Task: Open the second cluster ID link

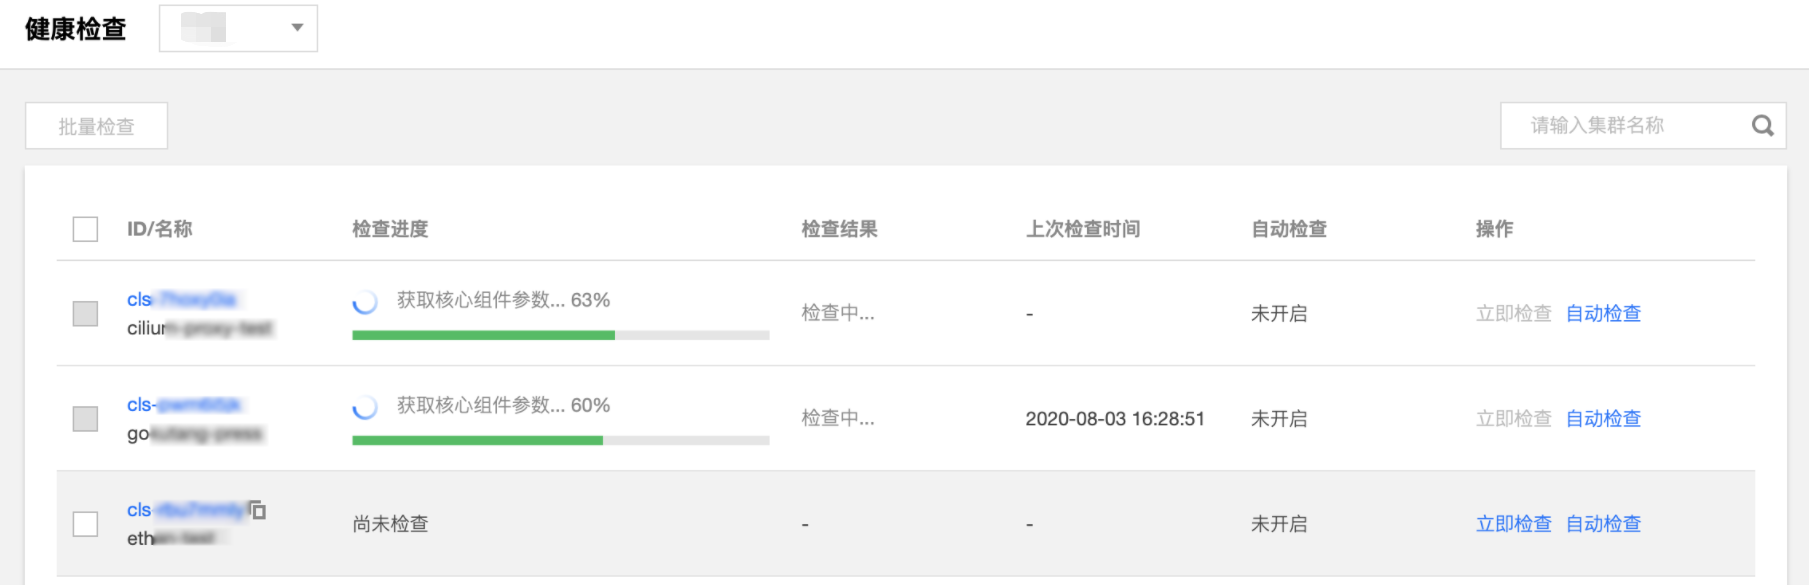Action: coord(185,405)
